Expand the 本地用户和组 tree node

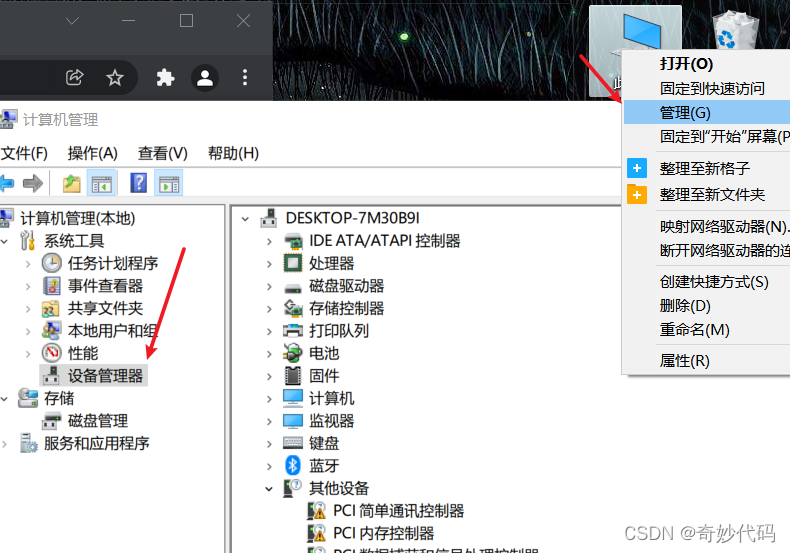point(28,331)
